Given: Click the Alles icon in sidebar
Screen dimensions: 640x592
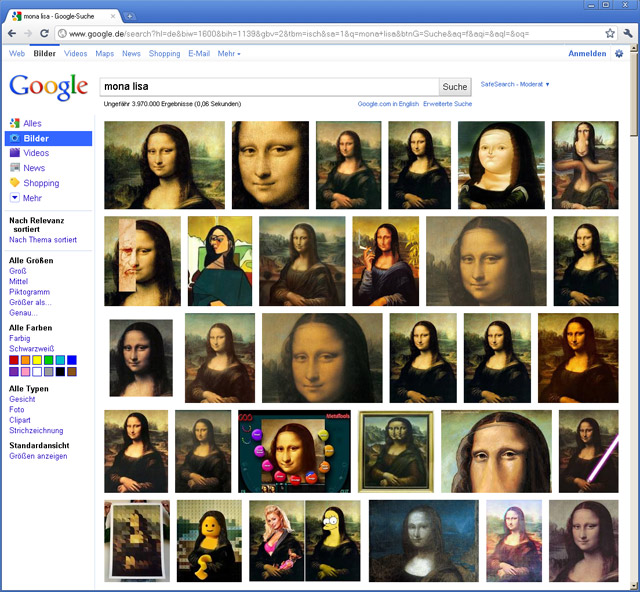Looking at the screenshot, I should 15,123.
